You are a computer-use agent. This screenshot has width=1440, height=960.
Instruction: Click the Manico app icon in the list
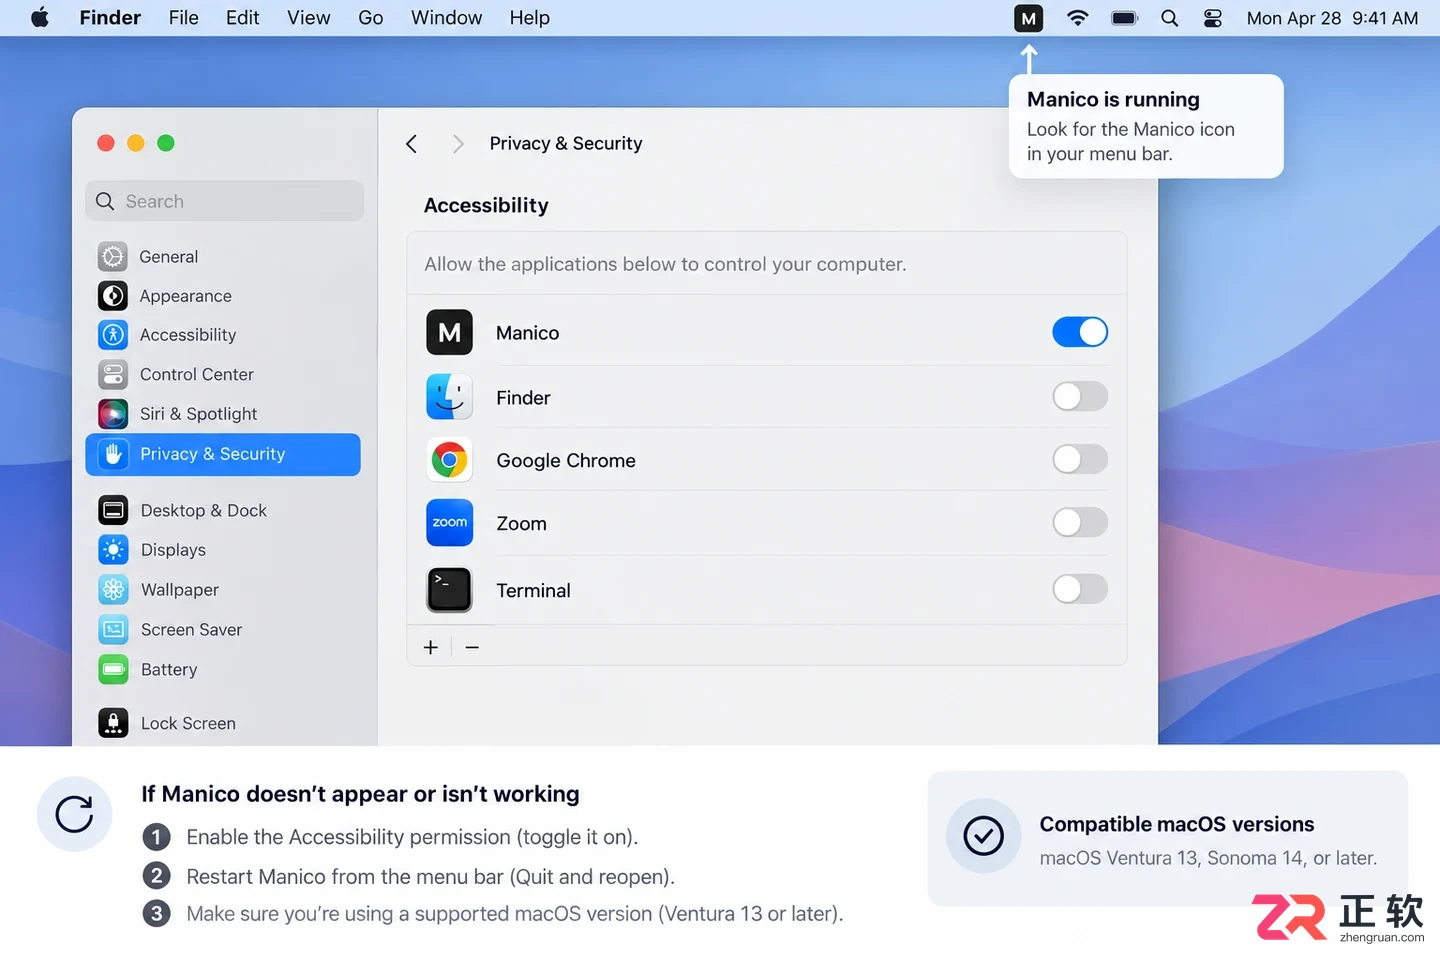click(x=449, y=332)
